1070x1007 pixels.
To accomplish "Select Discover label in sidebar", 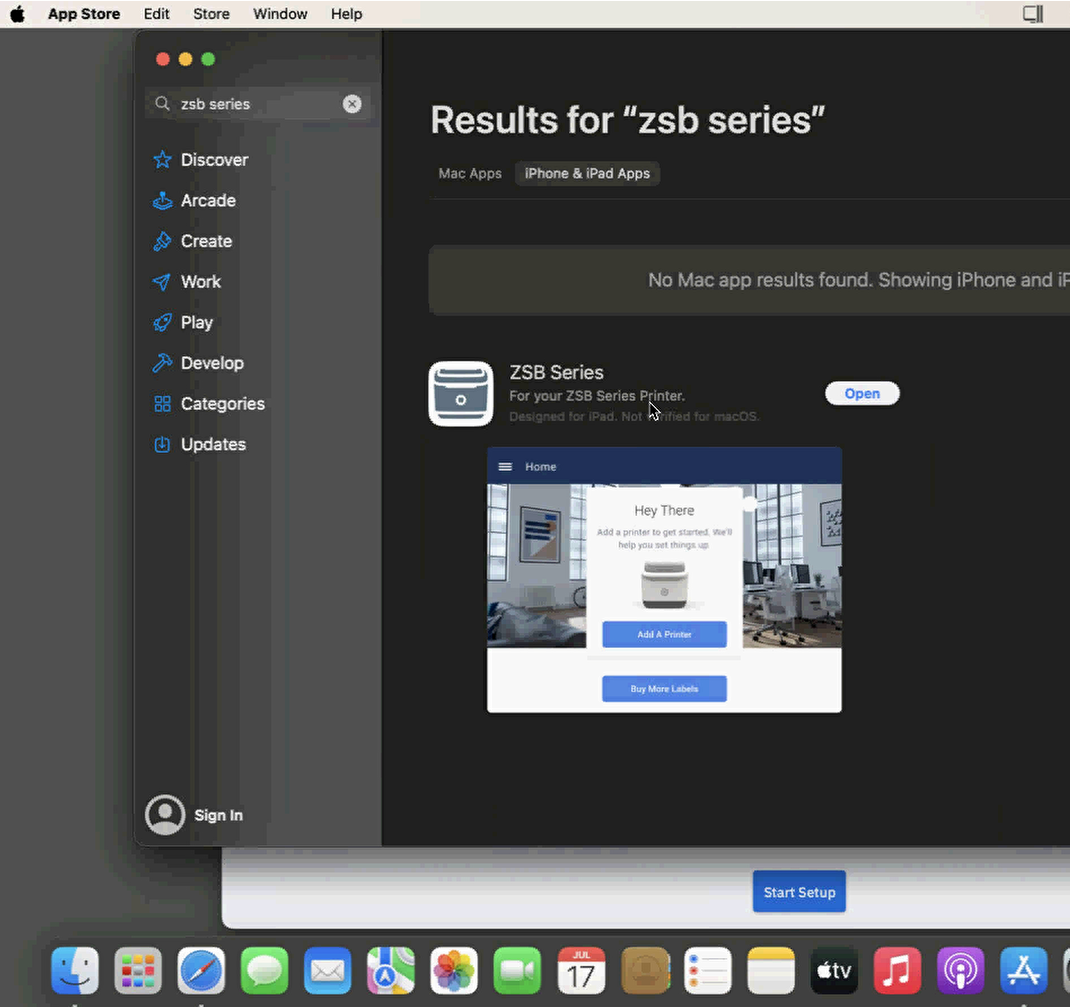I will click(214, 160).
